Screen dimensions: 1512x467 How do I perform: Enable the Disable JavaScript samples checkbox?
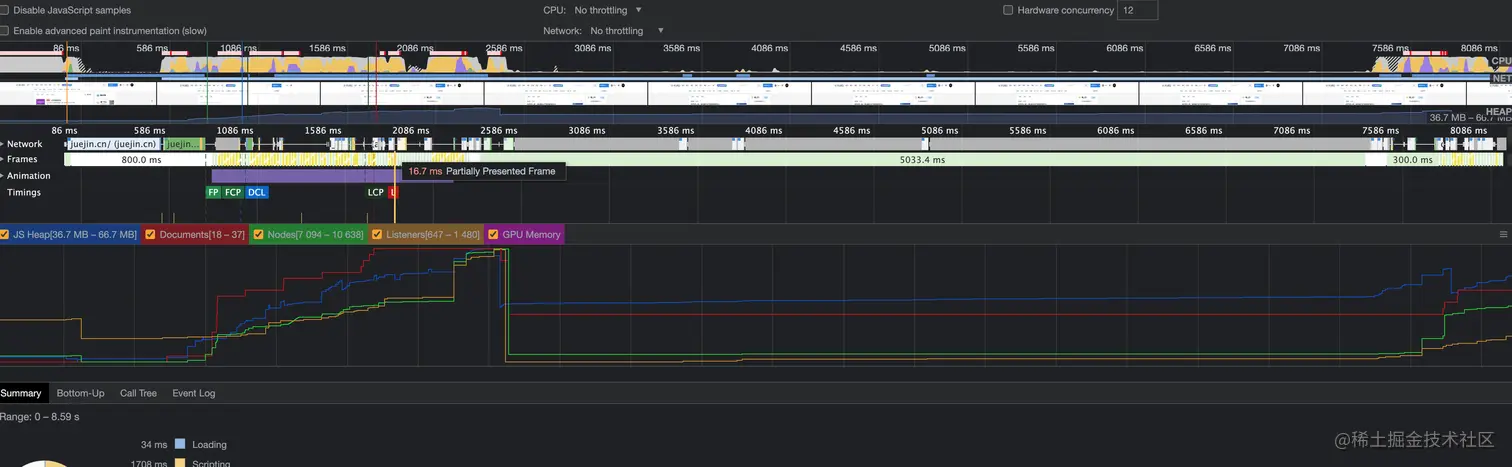[4, 10]
